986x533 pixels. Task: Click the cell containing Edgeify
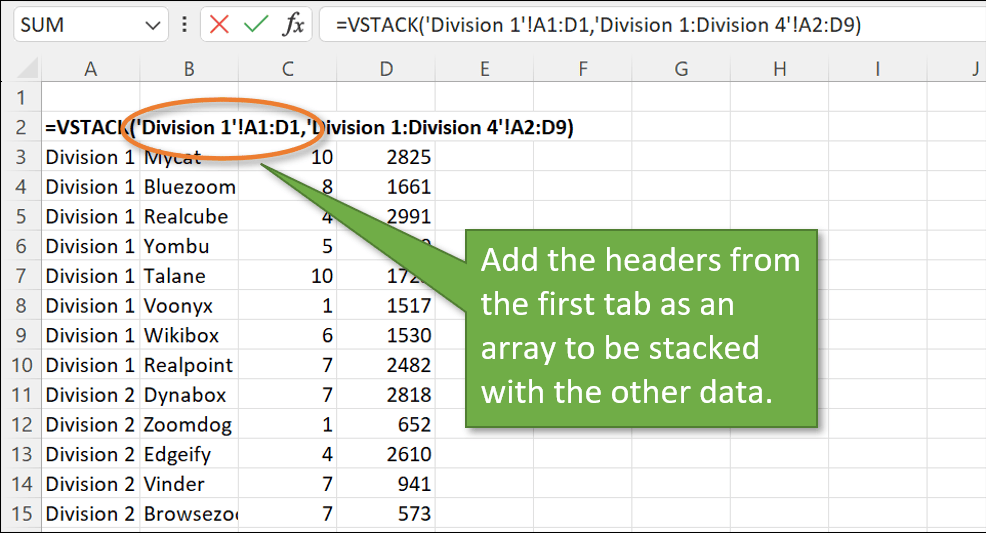[189, 455]
